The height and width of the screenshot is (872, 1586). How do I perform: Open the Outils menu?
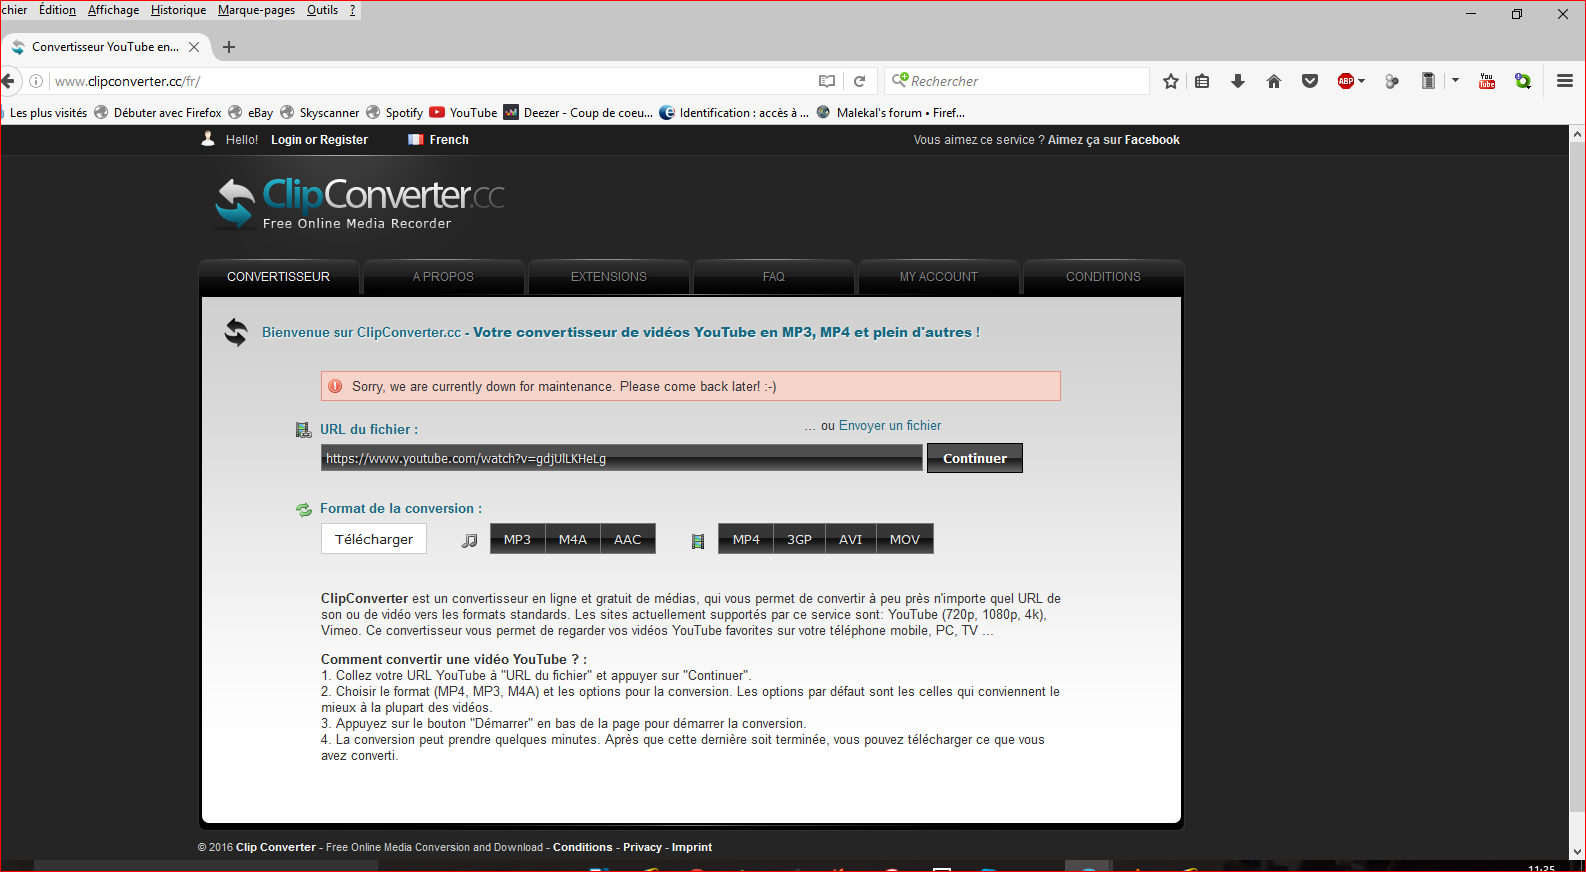point(322,10)
